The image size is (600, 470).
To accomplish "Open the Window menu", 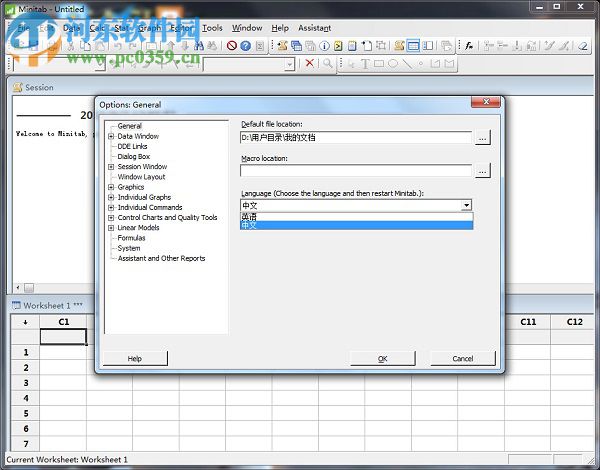I will (247, 28).
